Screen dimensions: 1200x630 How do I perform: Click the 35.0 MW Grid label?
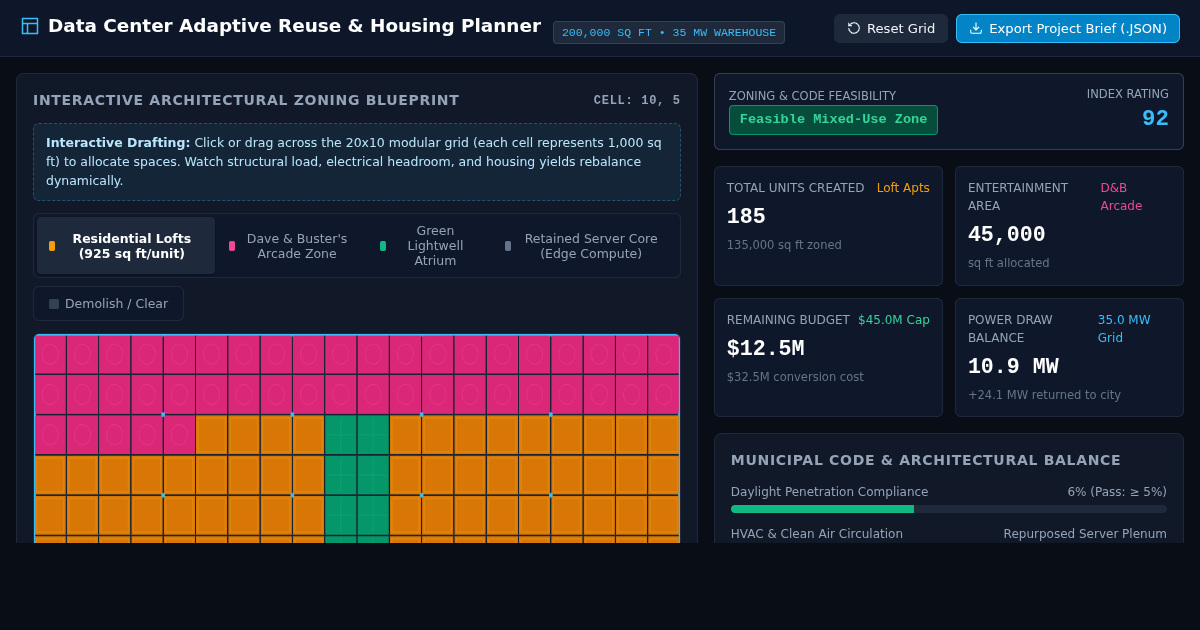(x=1124, y=329)
